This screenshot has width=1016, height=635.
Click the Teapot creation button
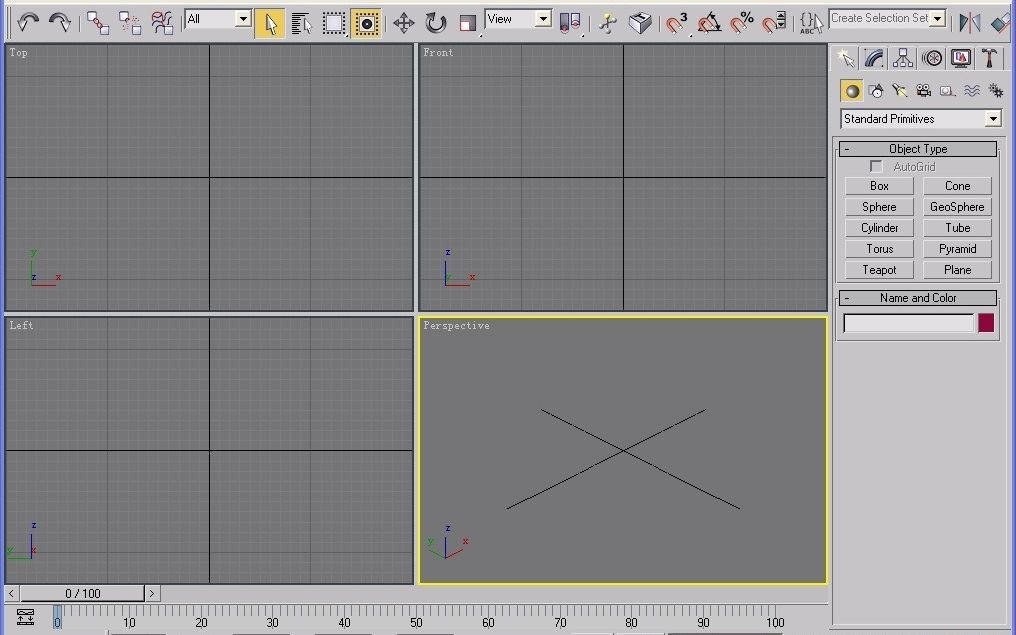point(879,269)
